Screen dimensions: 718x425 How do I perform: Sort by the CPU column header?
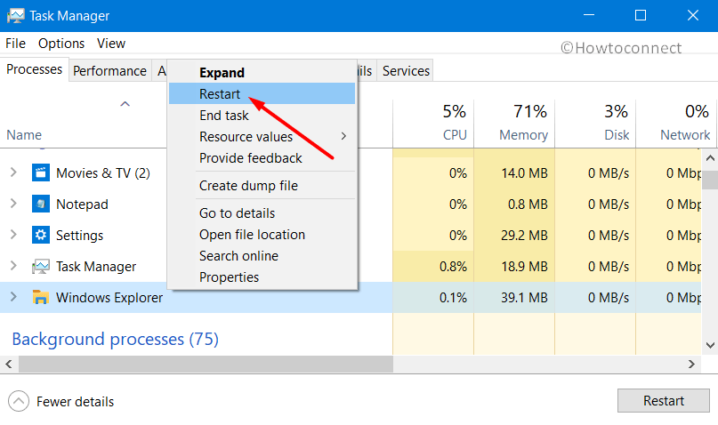click(433, 124)
